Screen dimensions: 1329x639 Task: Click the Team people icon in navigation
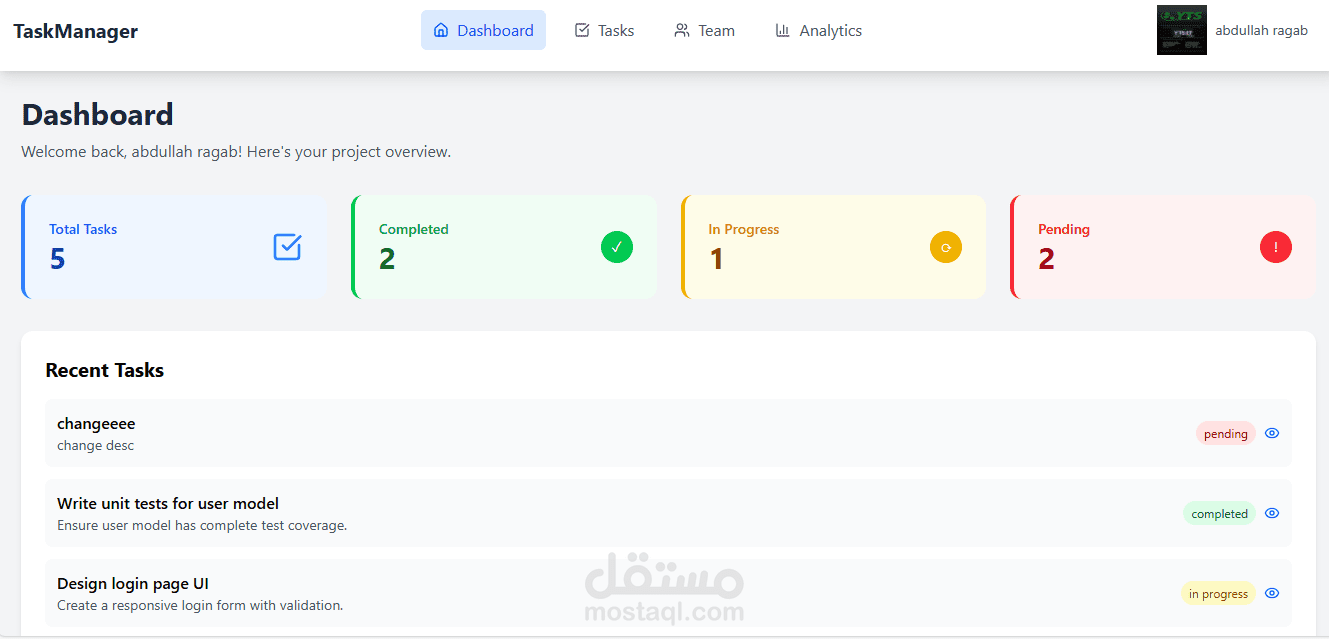pos(682,30)
